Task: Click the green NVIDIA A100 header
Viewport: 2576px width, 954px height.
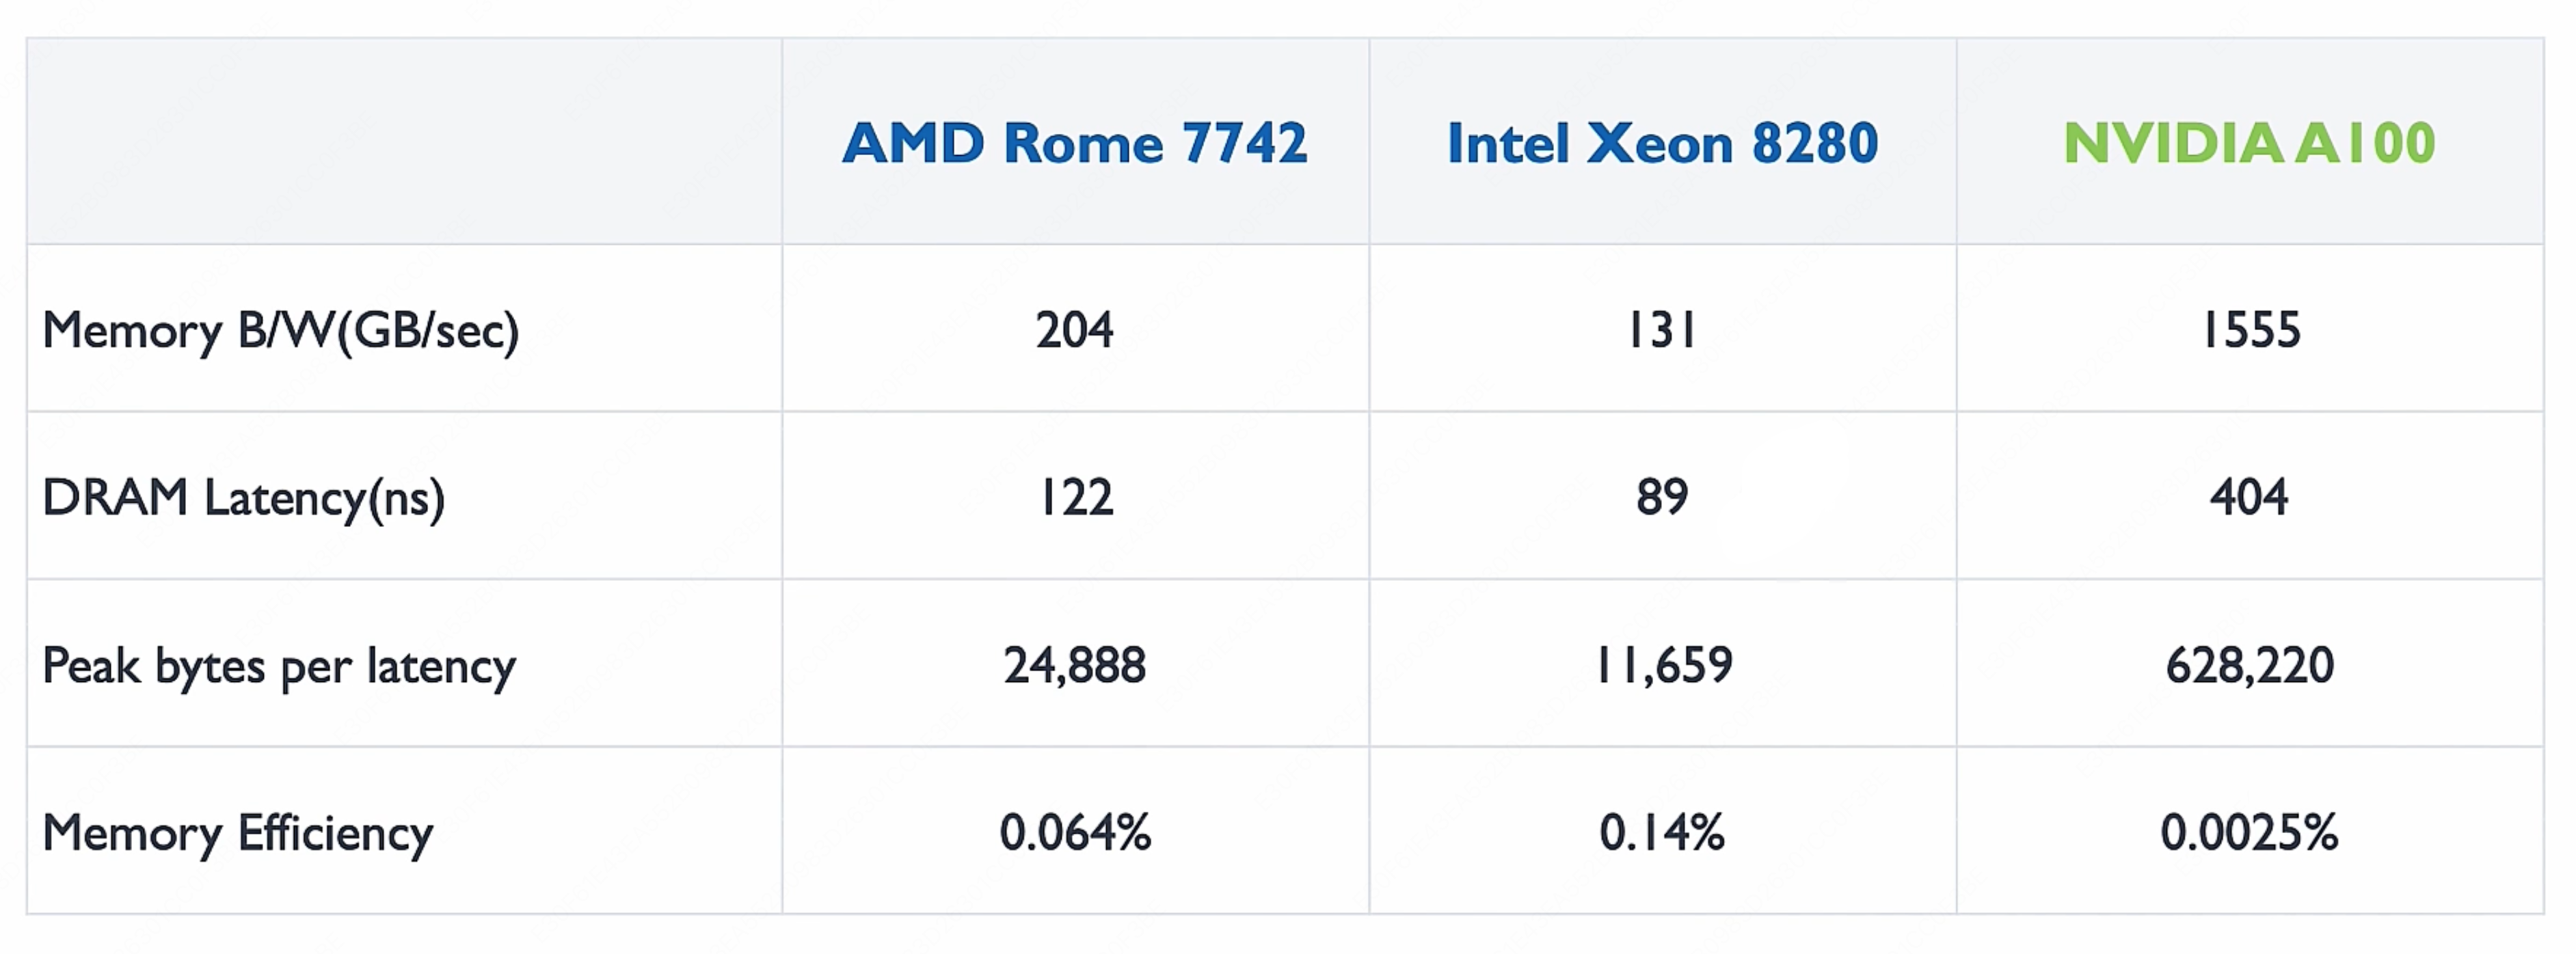Action: pyautogui.click(x=2249, y=143)
